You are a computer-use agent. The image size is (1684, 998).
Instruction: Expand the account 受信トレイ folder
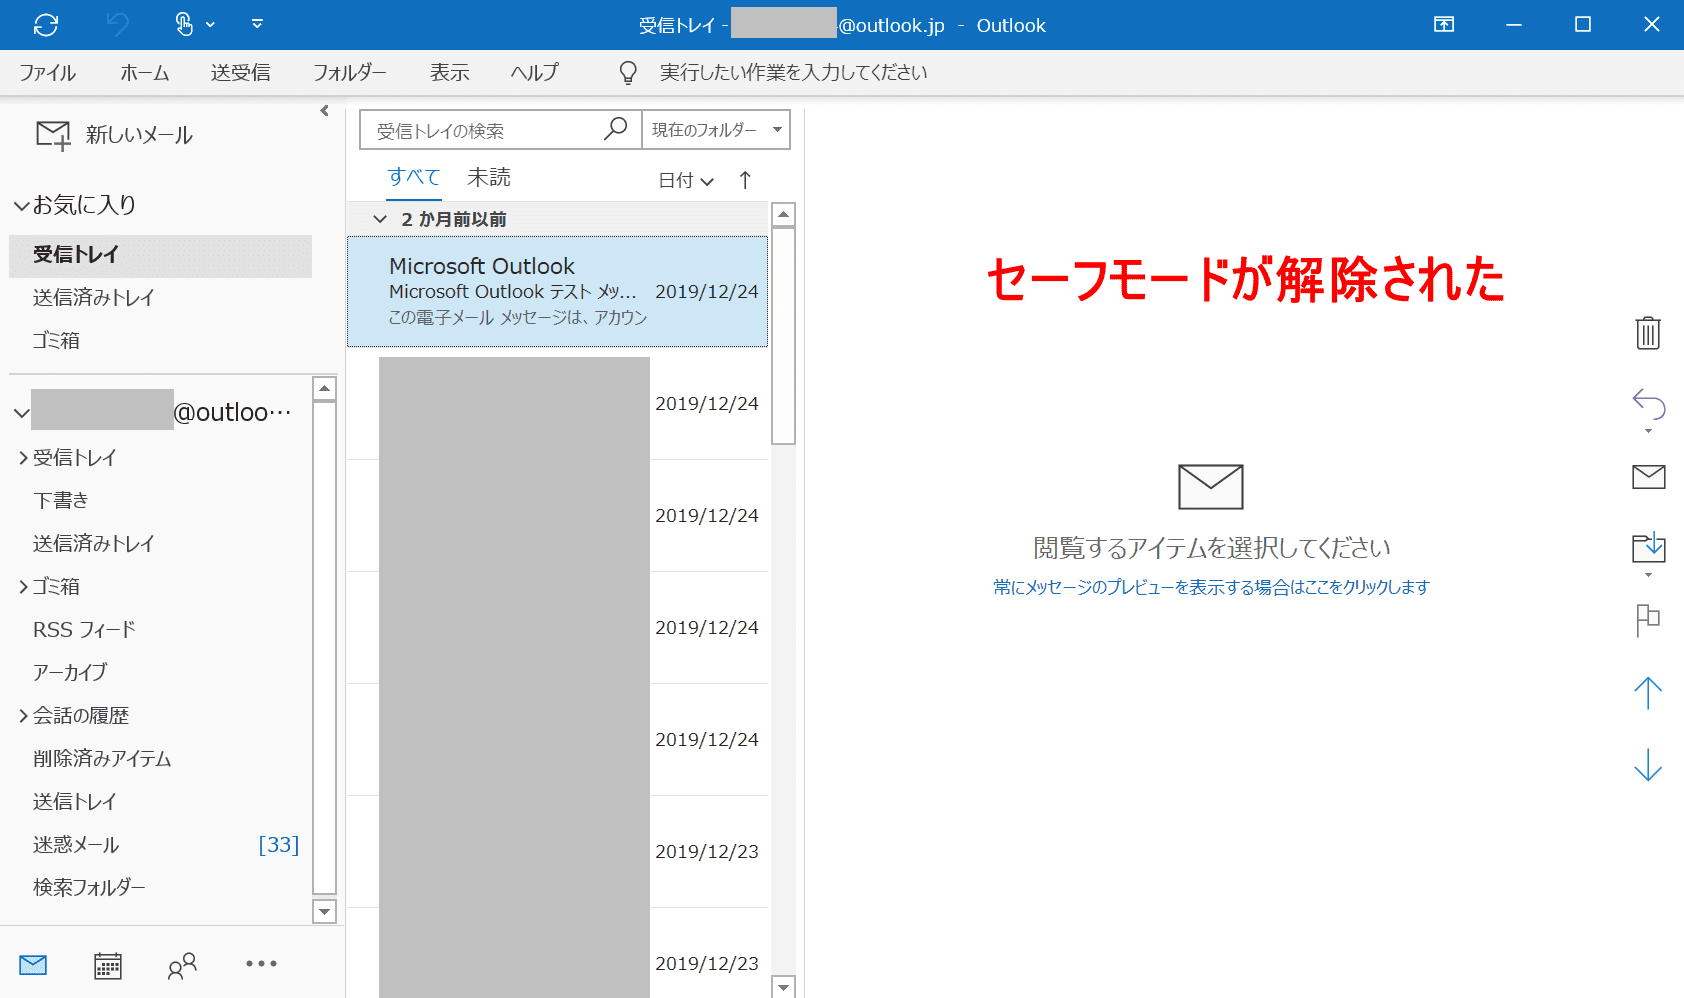coord(23,458)
